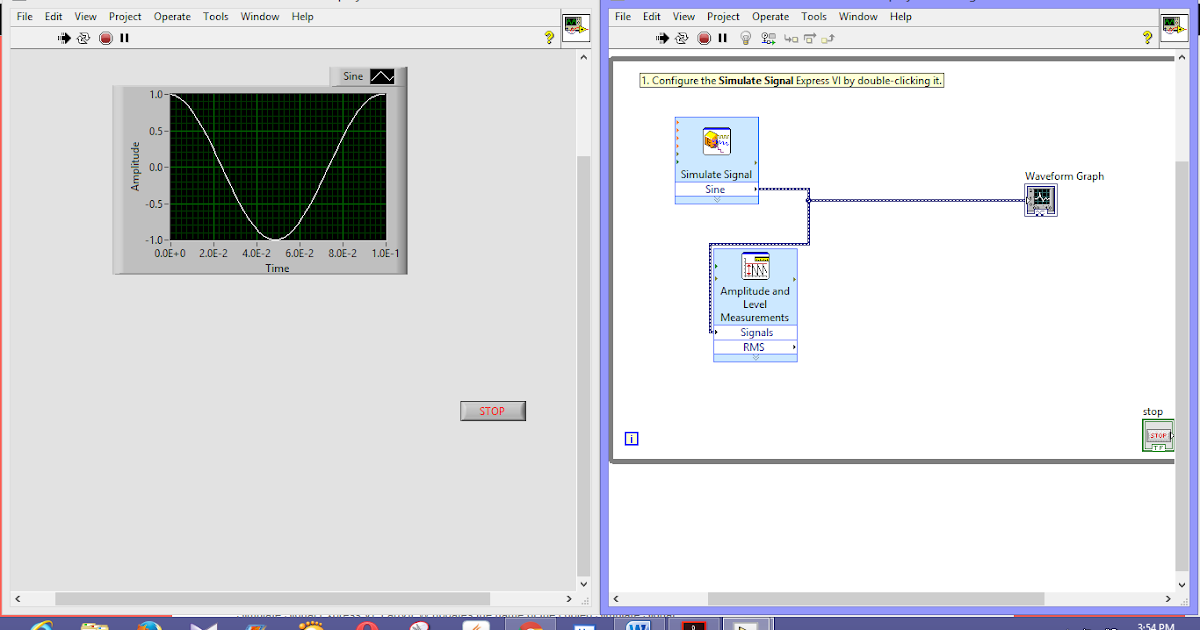Click the Step Into debugging icon
The height and width of the screenshot is (630, 1200).
point(793,38)
